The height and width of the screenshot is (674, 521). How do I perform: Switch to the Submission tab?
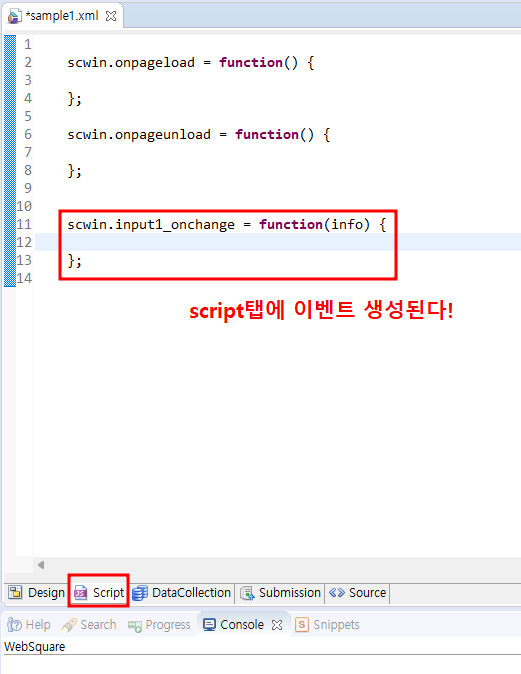click(x=280, y=593)
